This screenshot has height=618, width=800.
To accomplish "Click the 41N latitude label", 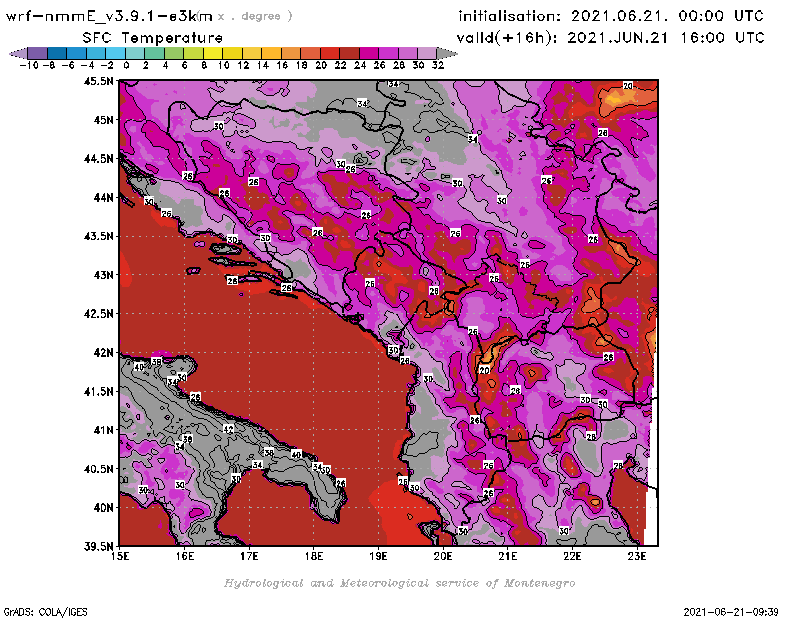I will (103, 430).
